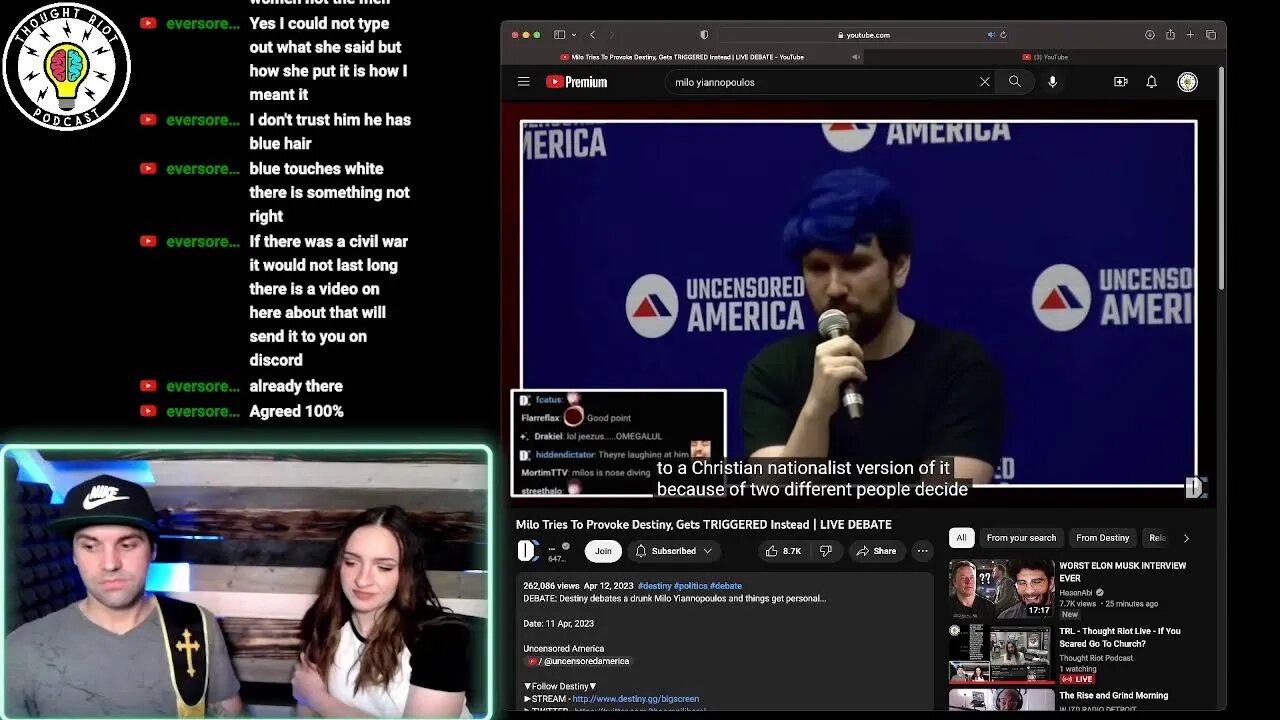Click chat message 'Agreed 100%'

(296, 411)
